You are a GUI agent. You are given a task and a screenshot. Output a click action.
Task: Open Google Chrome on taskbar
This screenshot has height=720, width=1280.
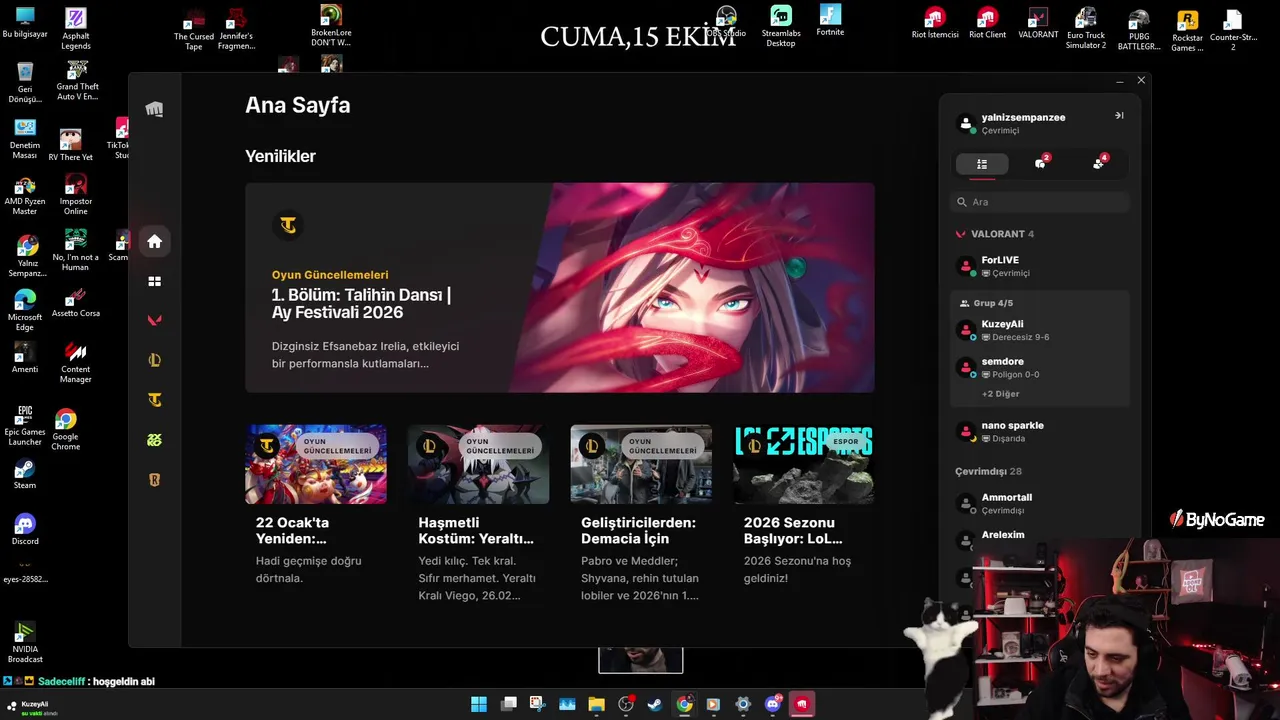coord(684,704)
